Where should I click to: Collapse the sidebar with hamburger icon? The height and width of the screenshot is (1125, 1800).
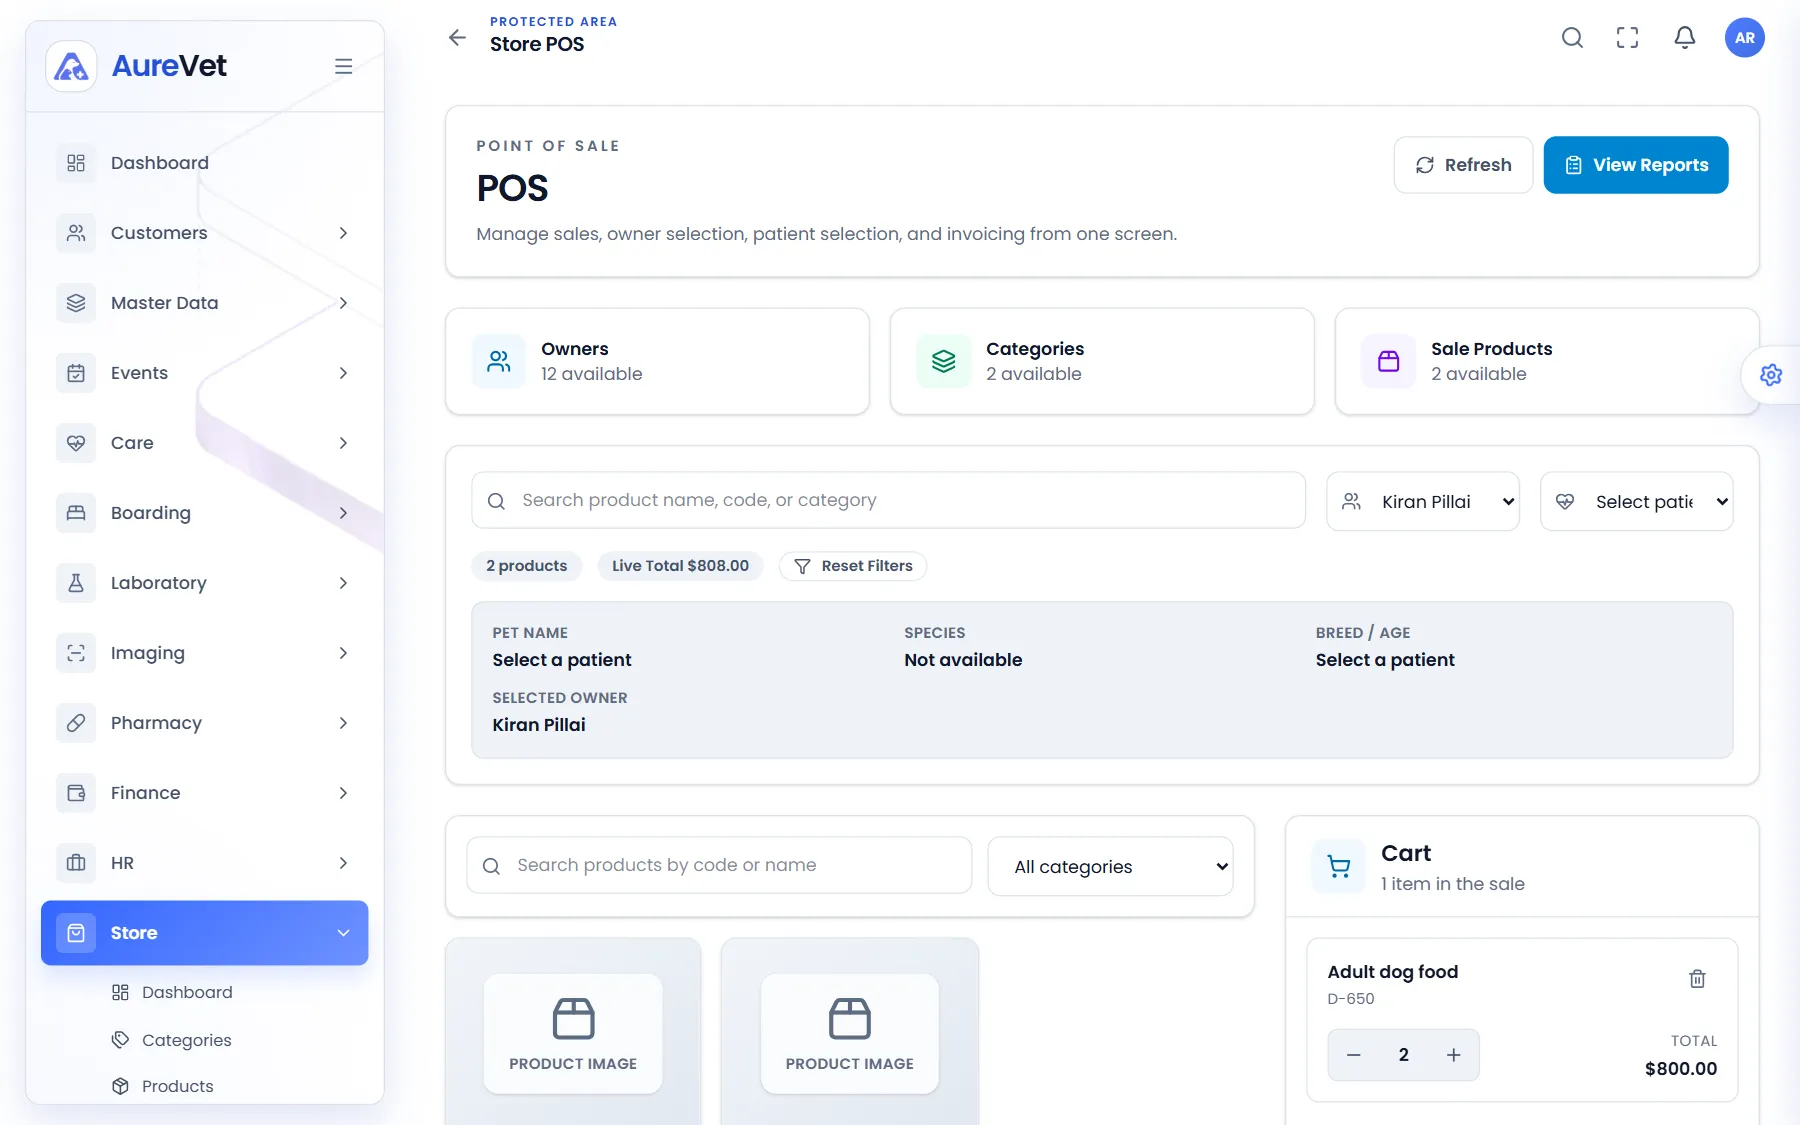(x=343, y=66)
